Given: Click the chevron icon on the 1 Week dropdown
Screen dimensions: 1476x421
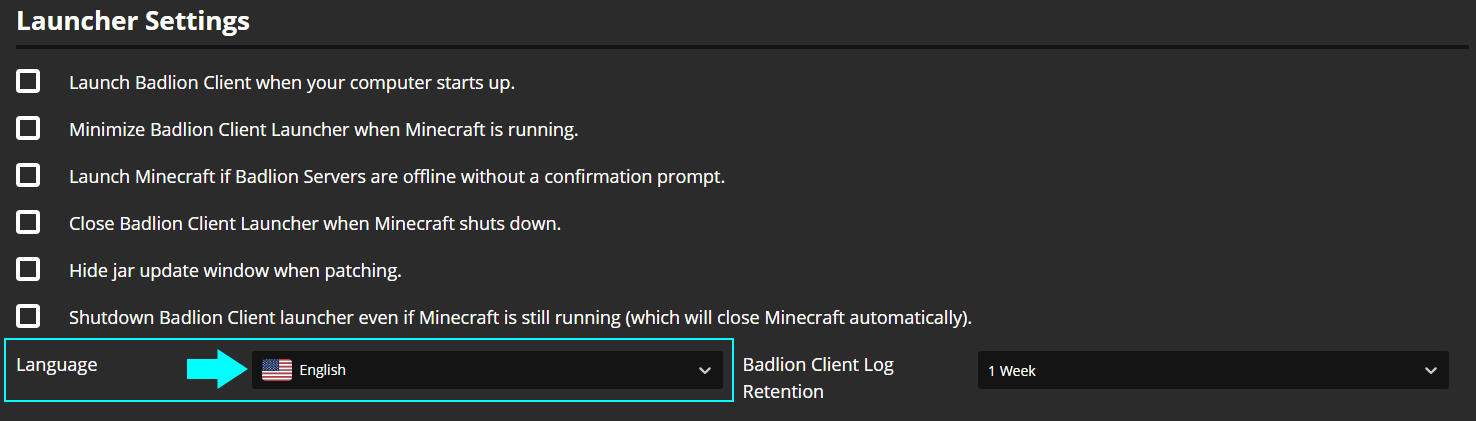Looking at the screenshot, I should click(x=1430, y=370).
